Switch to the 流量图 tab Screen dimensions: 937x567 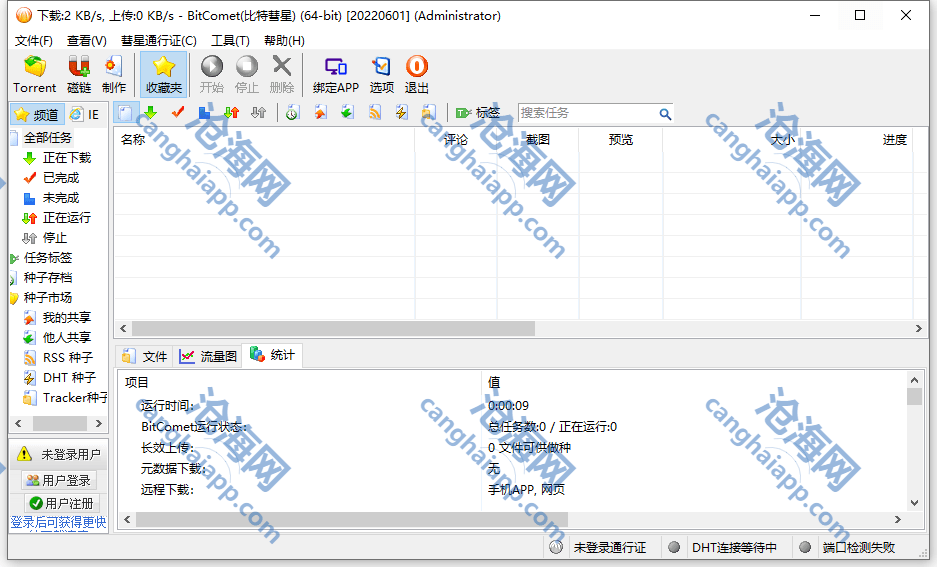pyautogui.click(x=209, y=356)
